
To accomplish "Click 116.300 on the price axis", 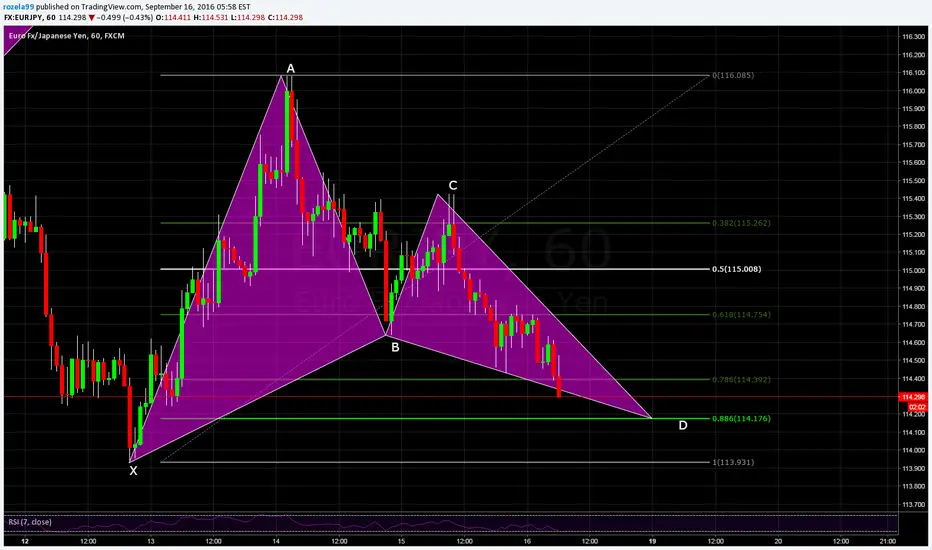I will 914,37.
